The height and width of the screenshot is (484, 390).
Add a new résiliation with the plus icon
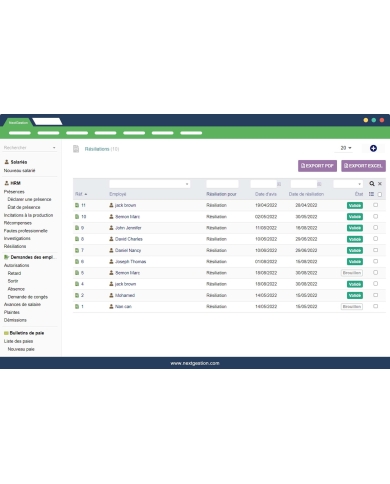tap(373, 148)
